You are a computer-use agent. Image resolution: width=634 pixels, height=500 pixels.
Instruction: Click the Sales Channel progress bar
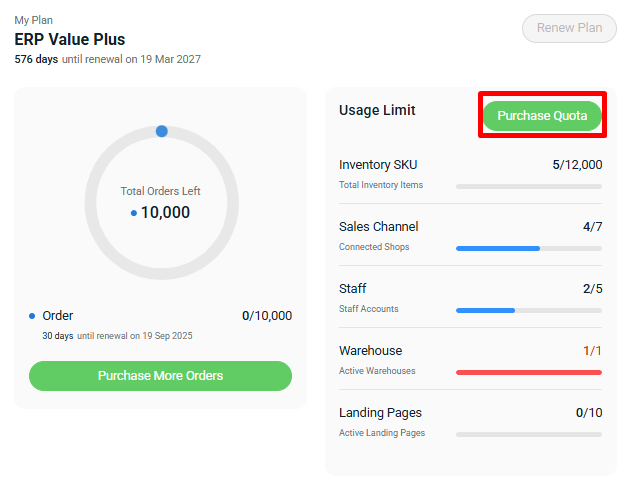click(x=529, y=248)
